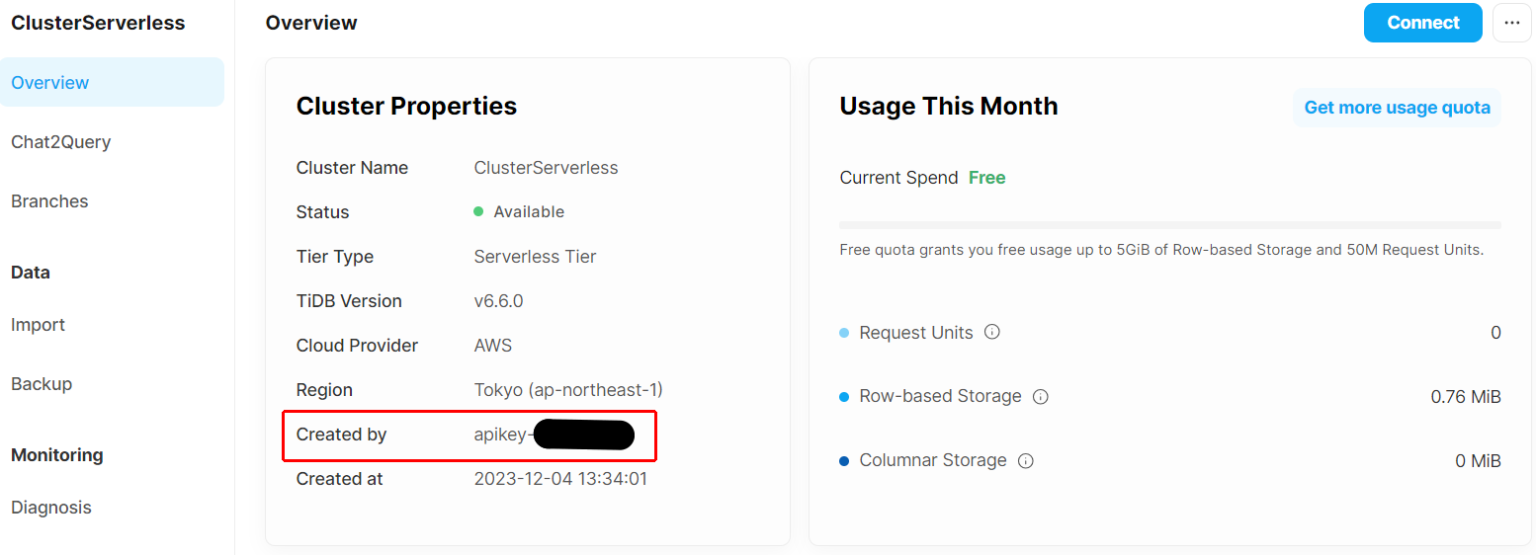Select Import under Data section
This screenshot has height=555, width=1536.
click(x=38, y=325)
